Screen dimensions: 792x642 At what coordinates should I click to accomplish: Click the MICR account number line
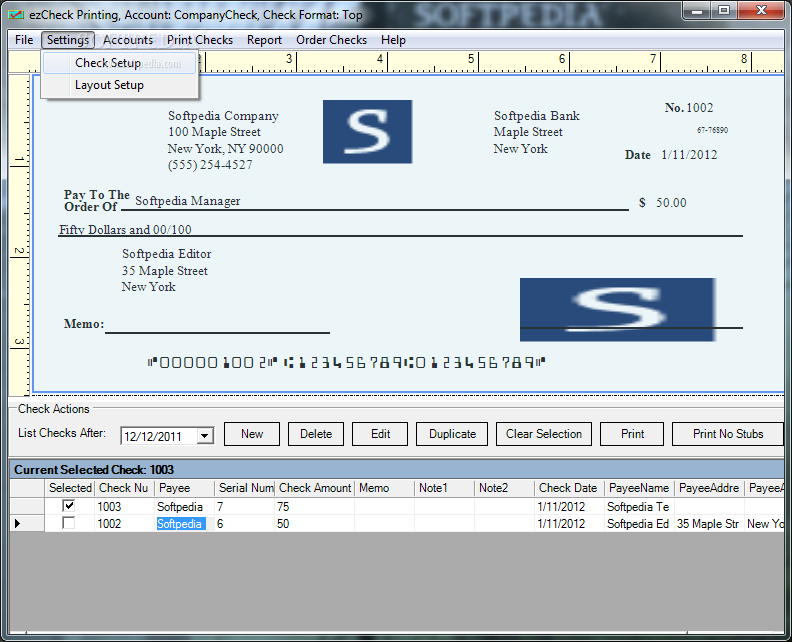pos(346,362)
